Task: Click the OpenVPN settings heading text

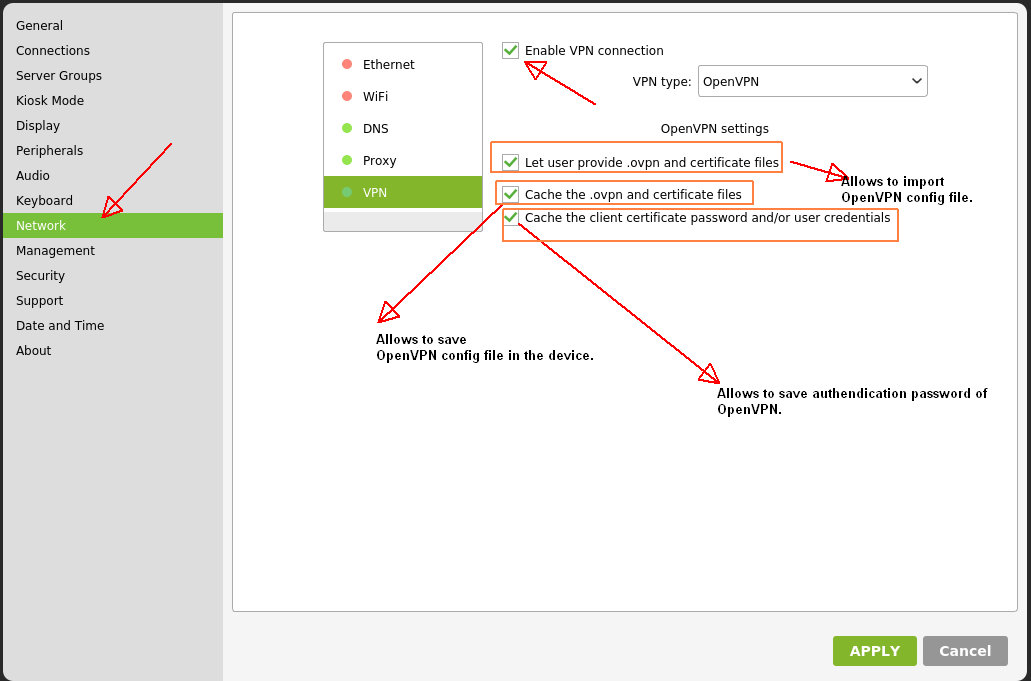Action: [x=715, y=129]
